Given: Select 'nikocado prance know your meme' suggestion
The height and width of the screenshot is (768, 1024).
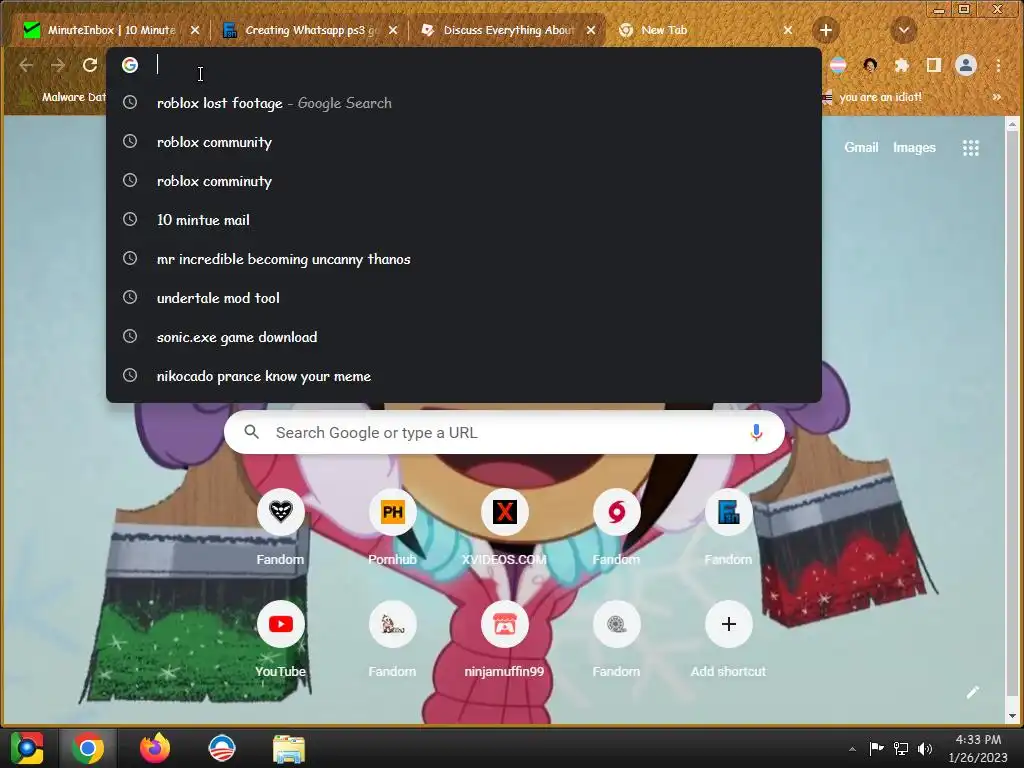Looking at the screenshot, I should tap(464, 376).
